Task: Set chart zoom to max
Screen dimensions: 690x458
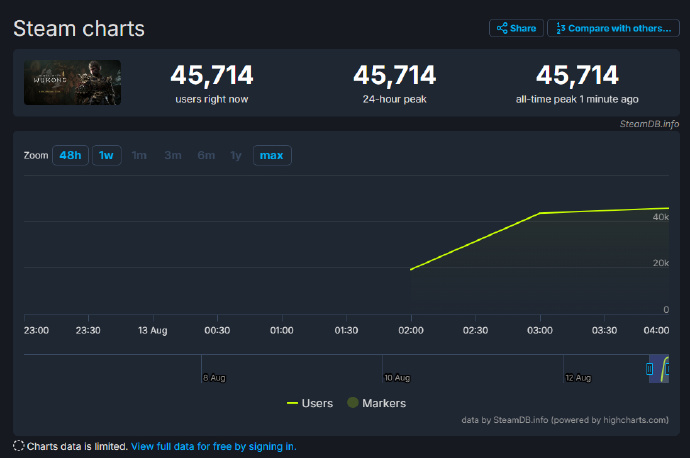Action: 272,155
